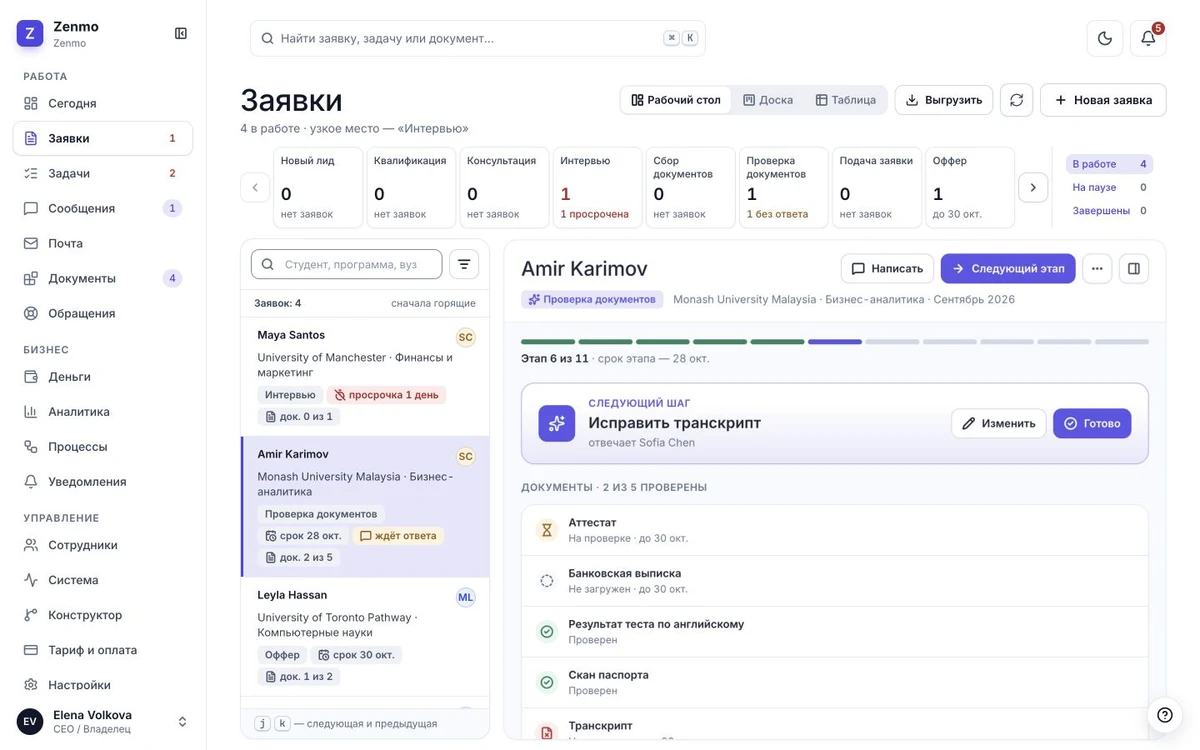Open Тариф и оплата

coord(102,650)
